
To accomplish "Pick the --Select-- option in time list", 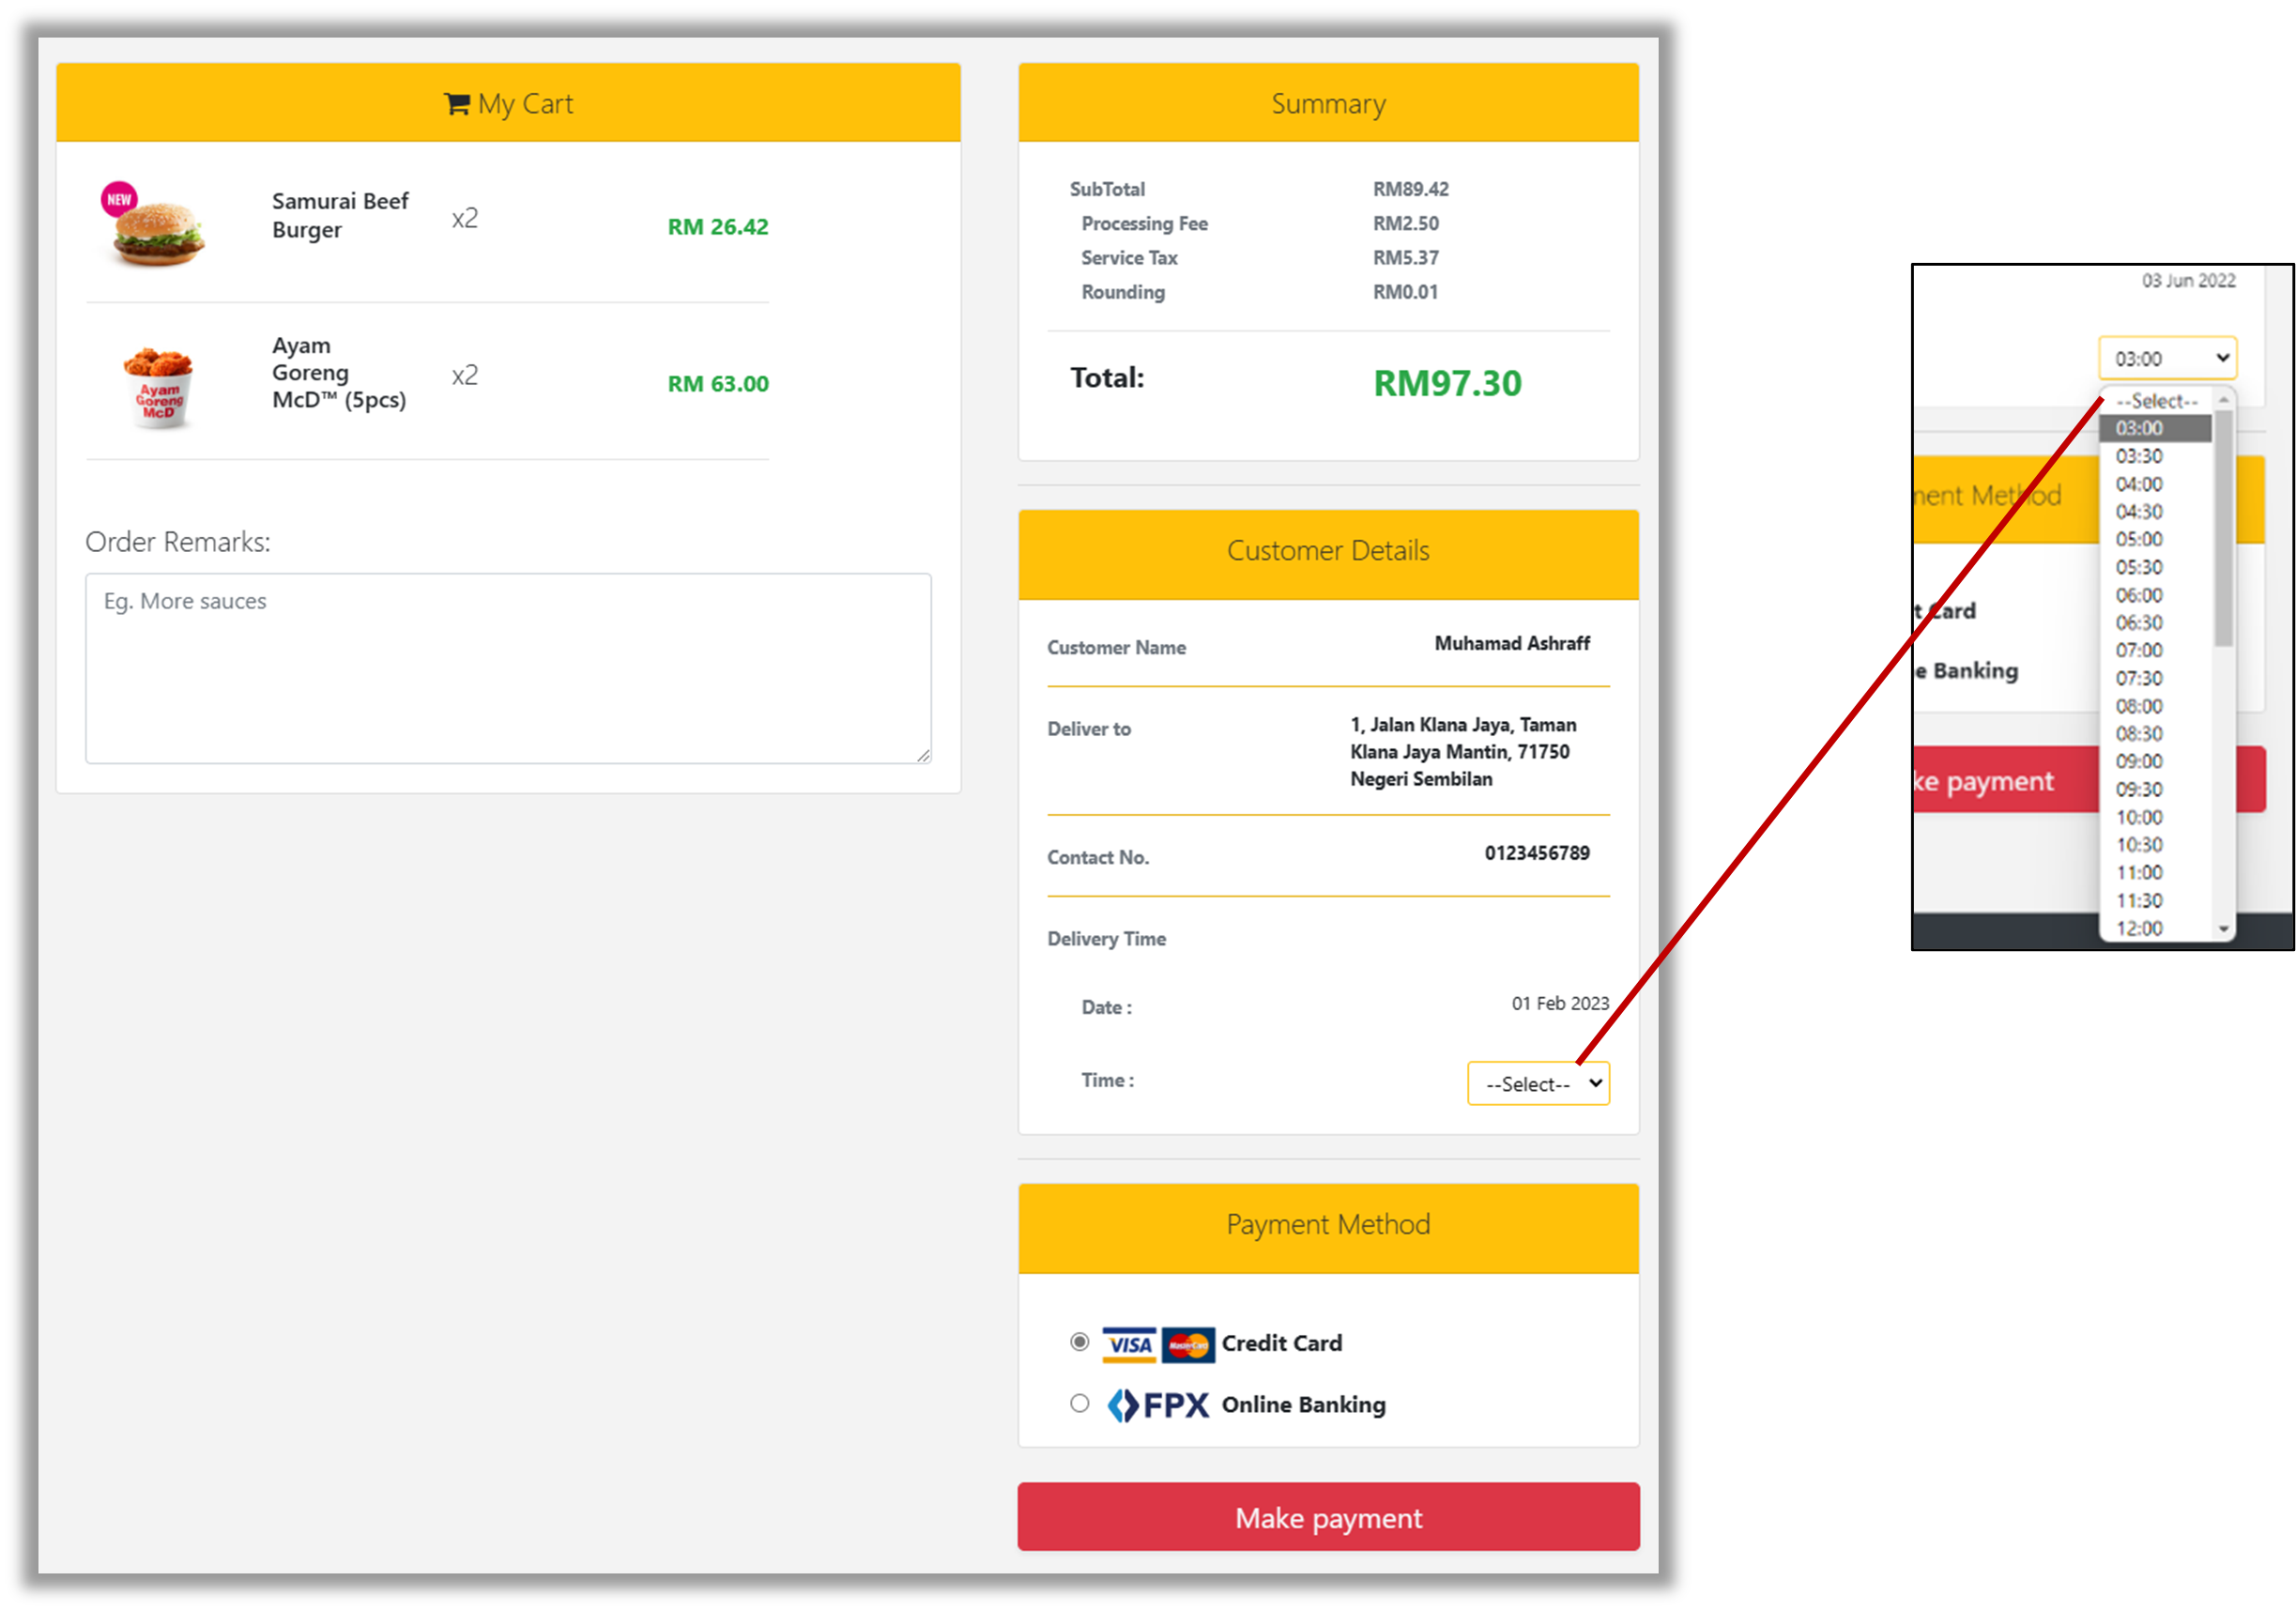I will (x=2156, y=401).
